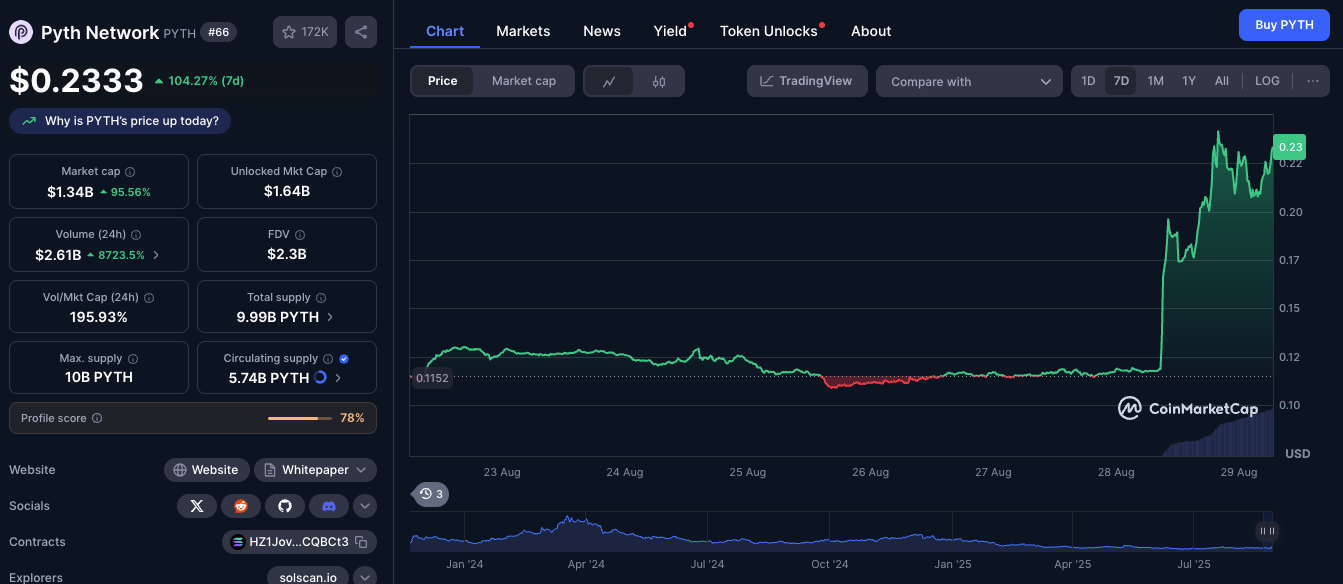Open 'Why is PYTH's price up today?'

[119, 120]
